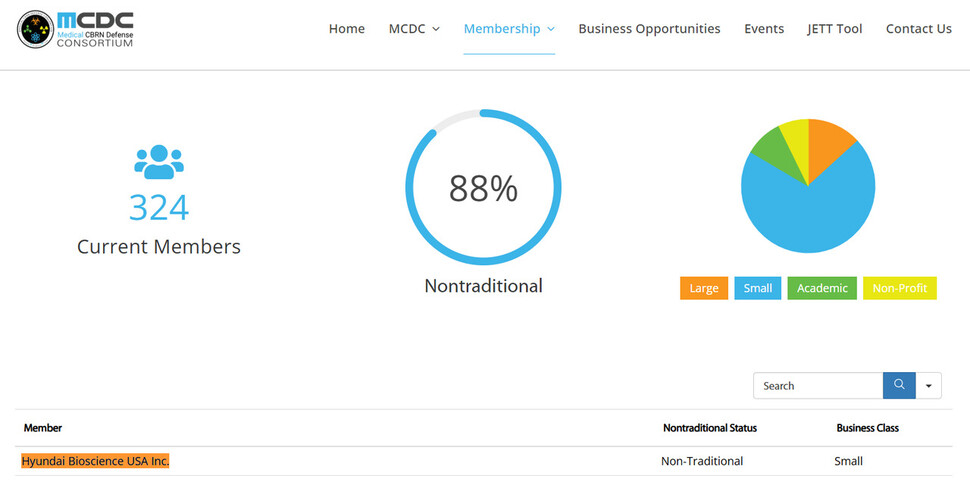Click the current members people icon
This screenshot has height=482, width=970.
[x=159, y=162]
